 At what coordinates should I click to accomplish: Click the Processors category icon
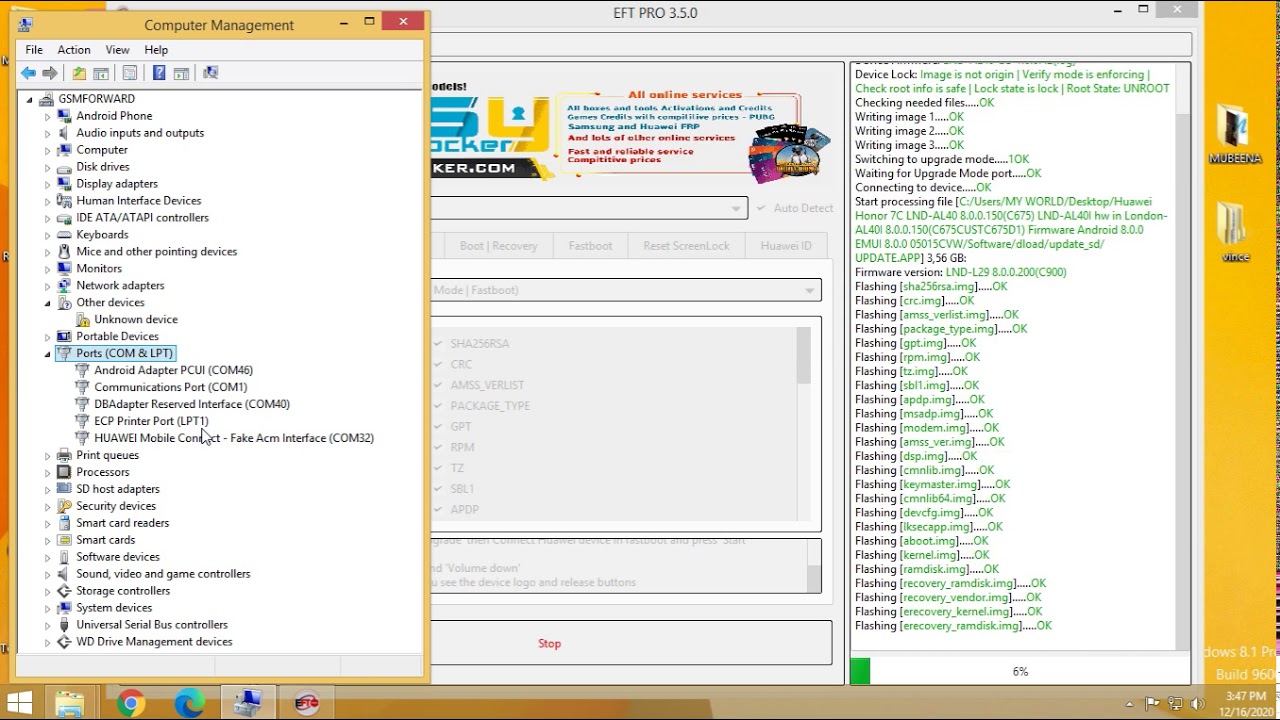pyautogui.click(x=64, y=472)
